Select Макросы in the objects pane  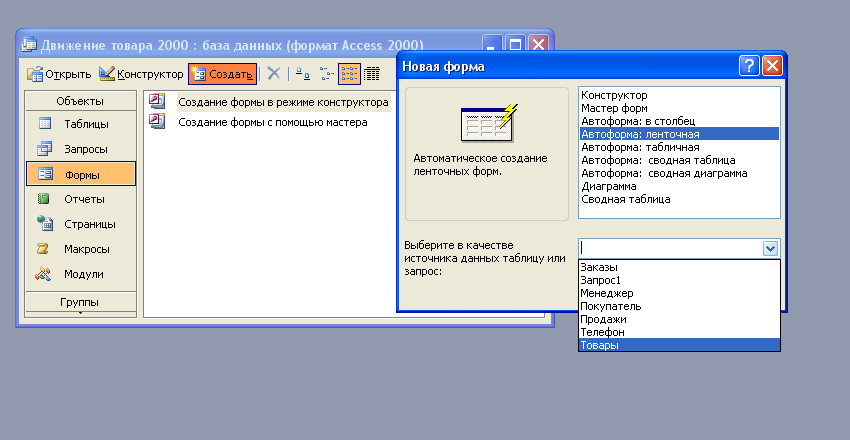coord(81,249)
